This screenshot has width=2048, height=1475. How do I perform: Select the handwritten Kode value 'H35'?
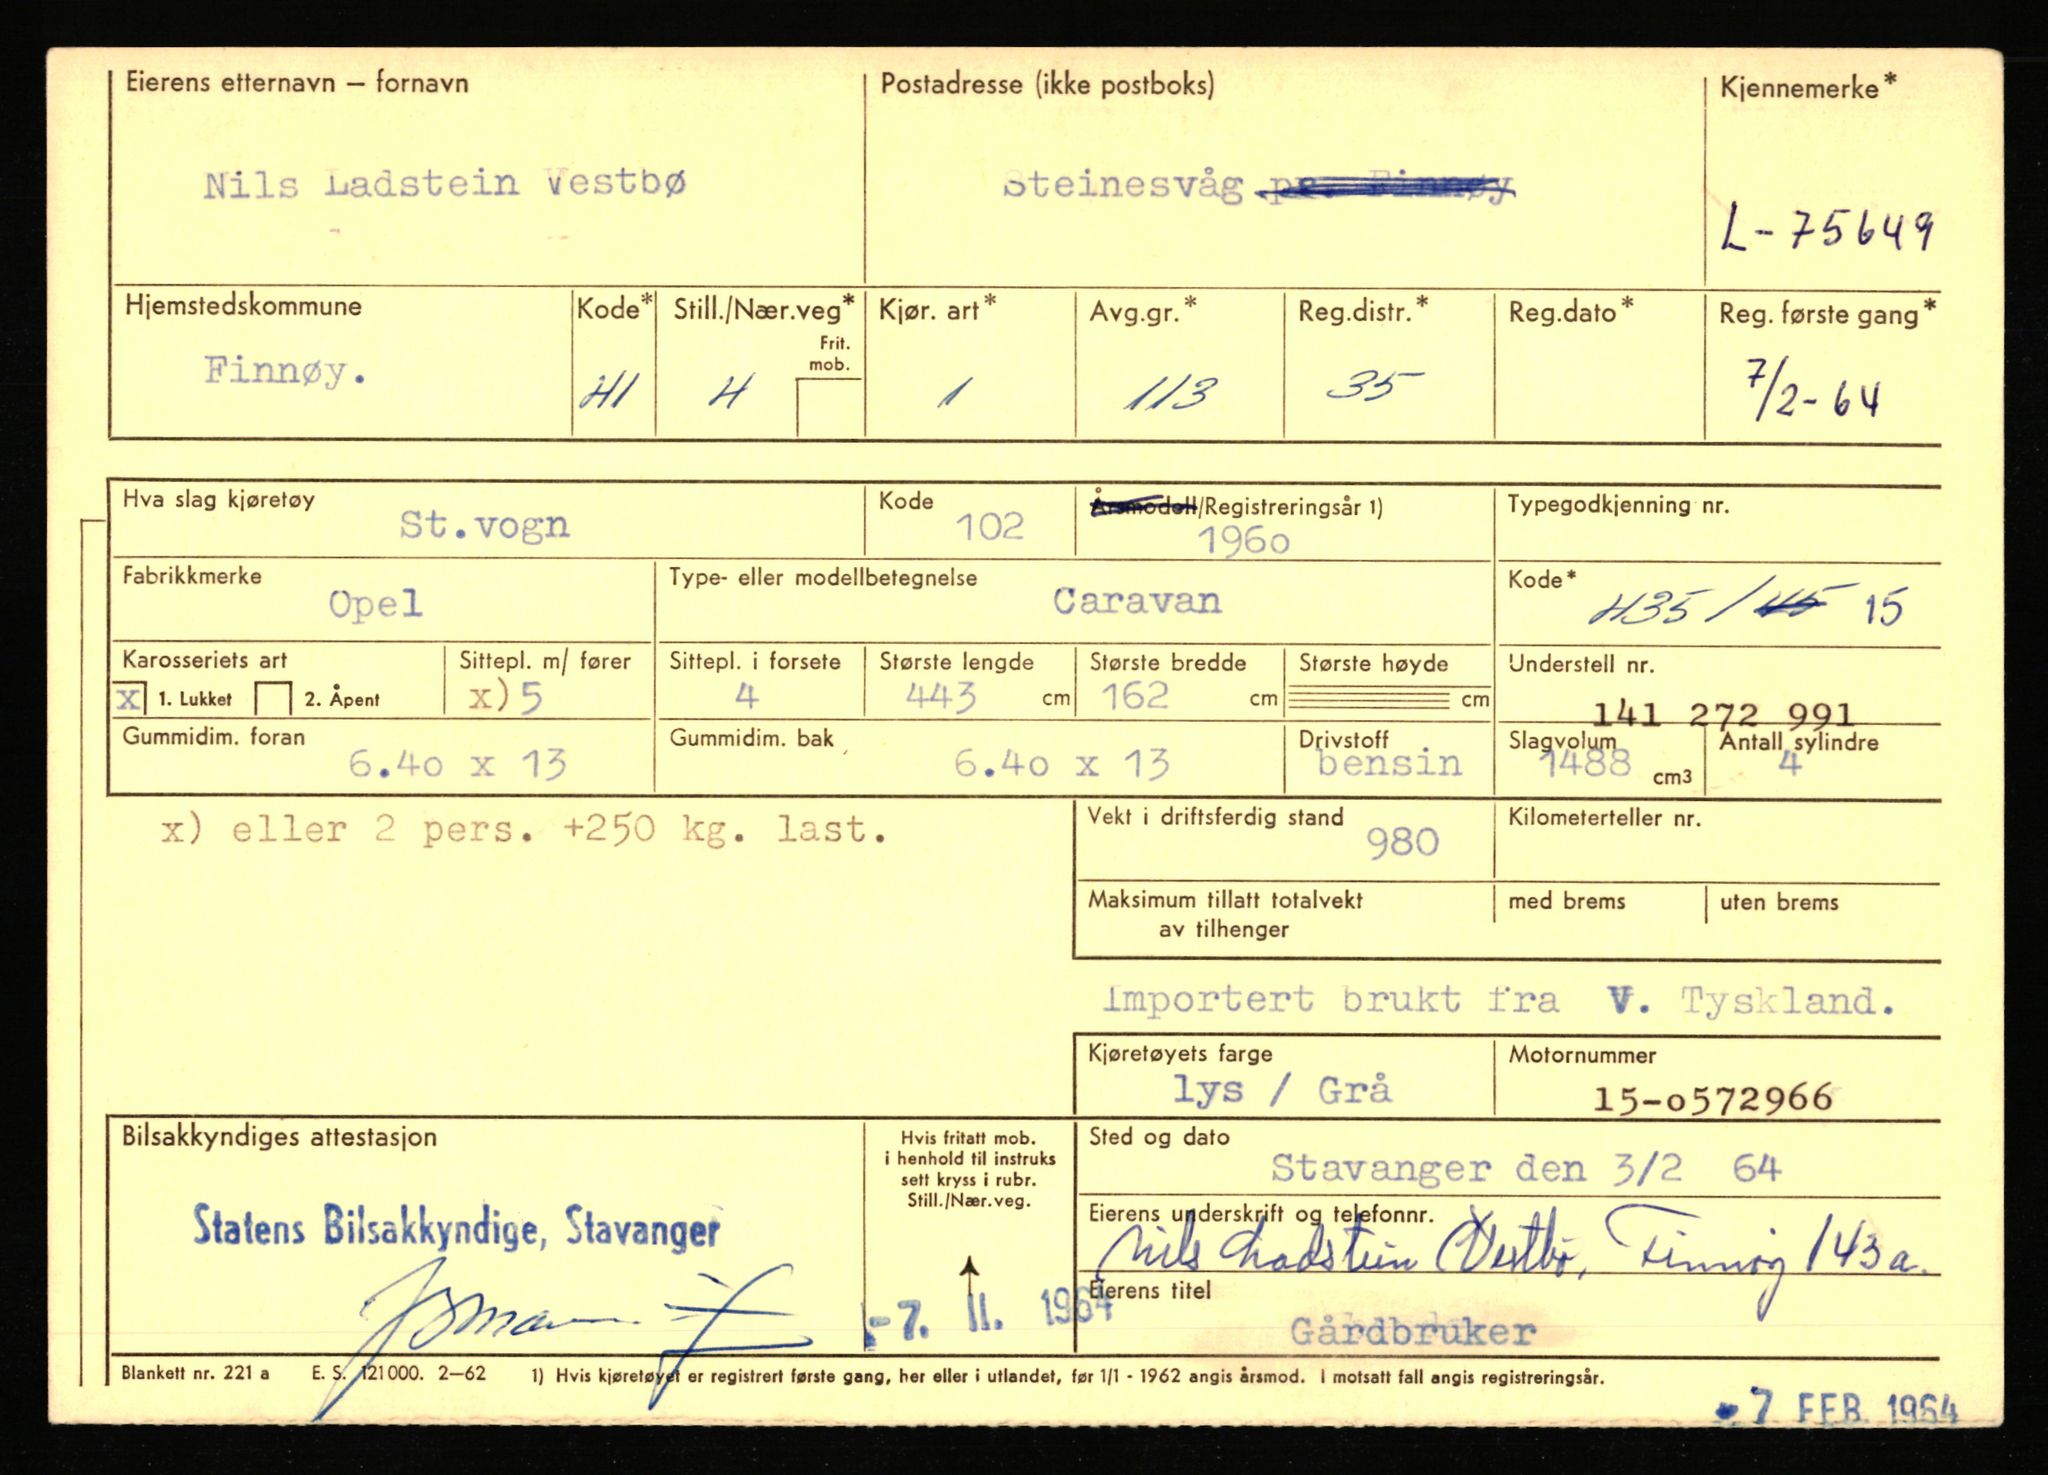pos(1640,608)
